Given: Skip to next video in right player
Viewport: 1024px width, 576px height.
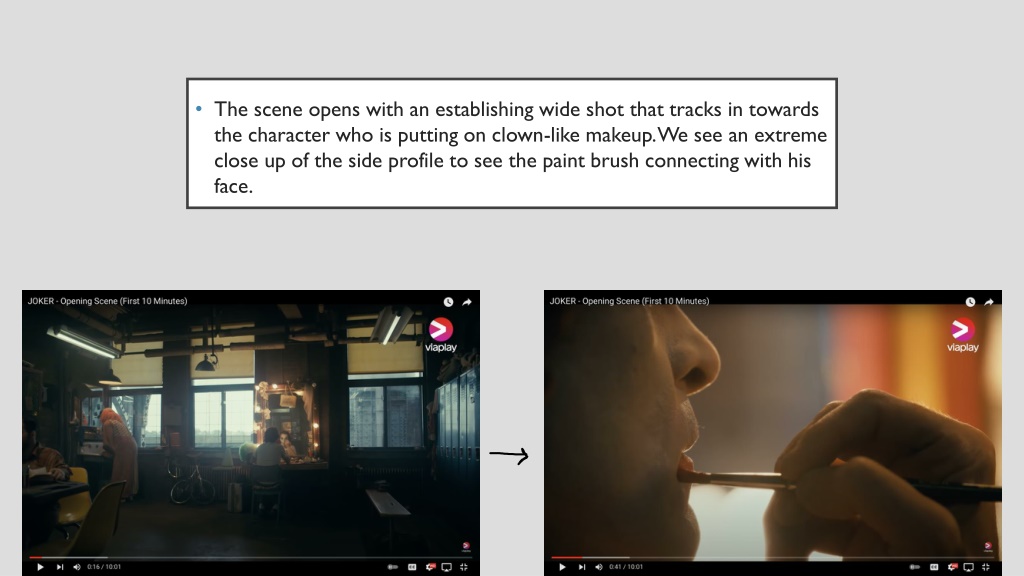Looking at the screenshot, I should tap(581, 567).
